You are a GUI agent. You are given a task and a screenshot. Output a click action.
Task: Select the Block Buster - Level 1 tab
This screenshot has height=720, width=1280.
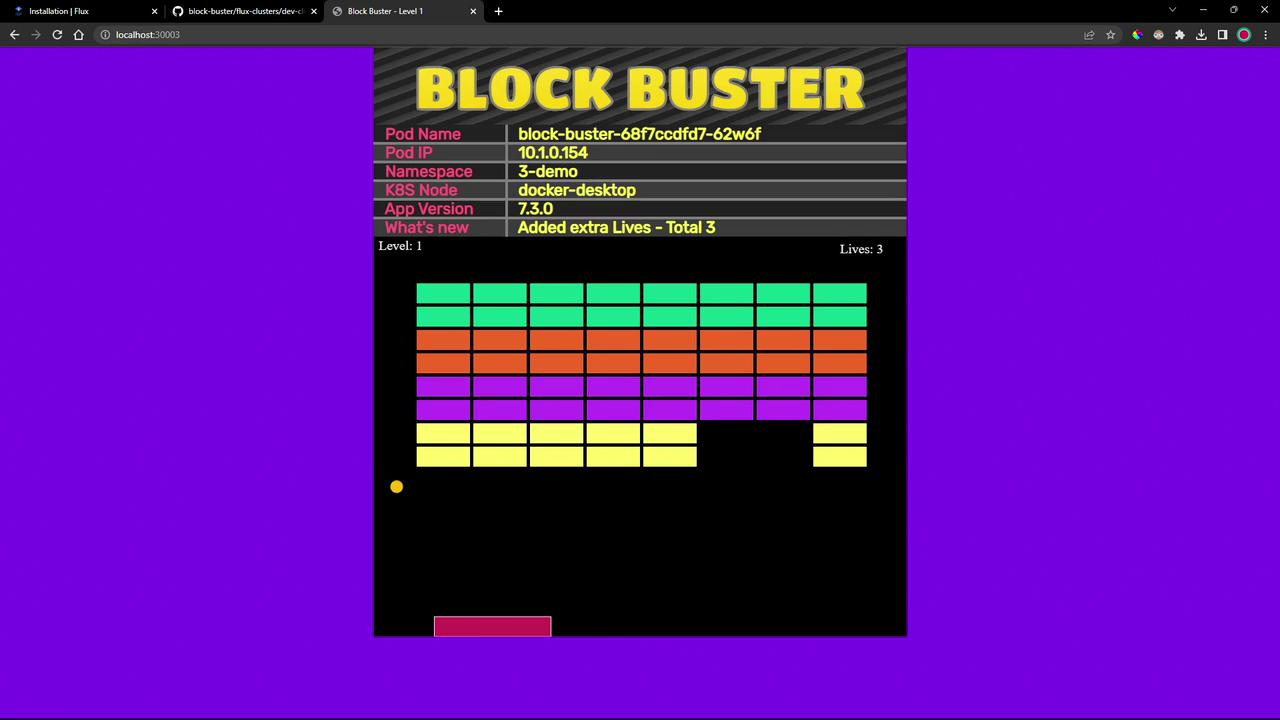[403, 11]
